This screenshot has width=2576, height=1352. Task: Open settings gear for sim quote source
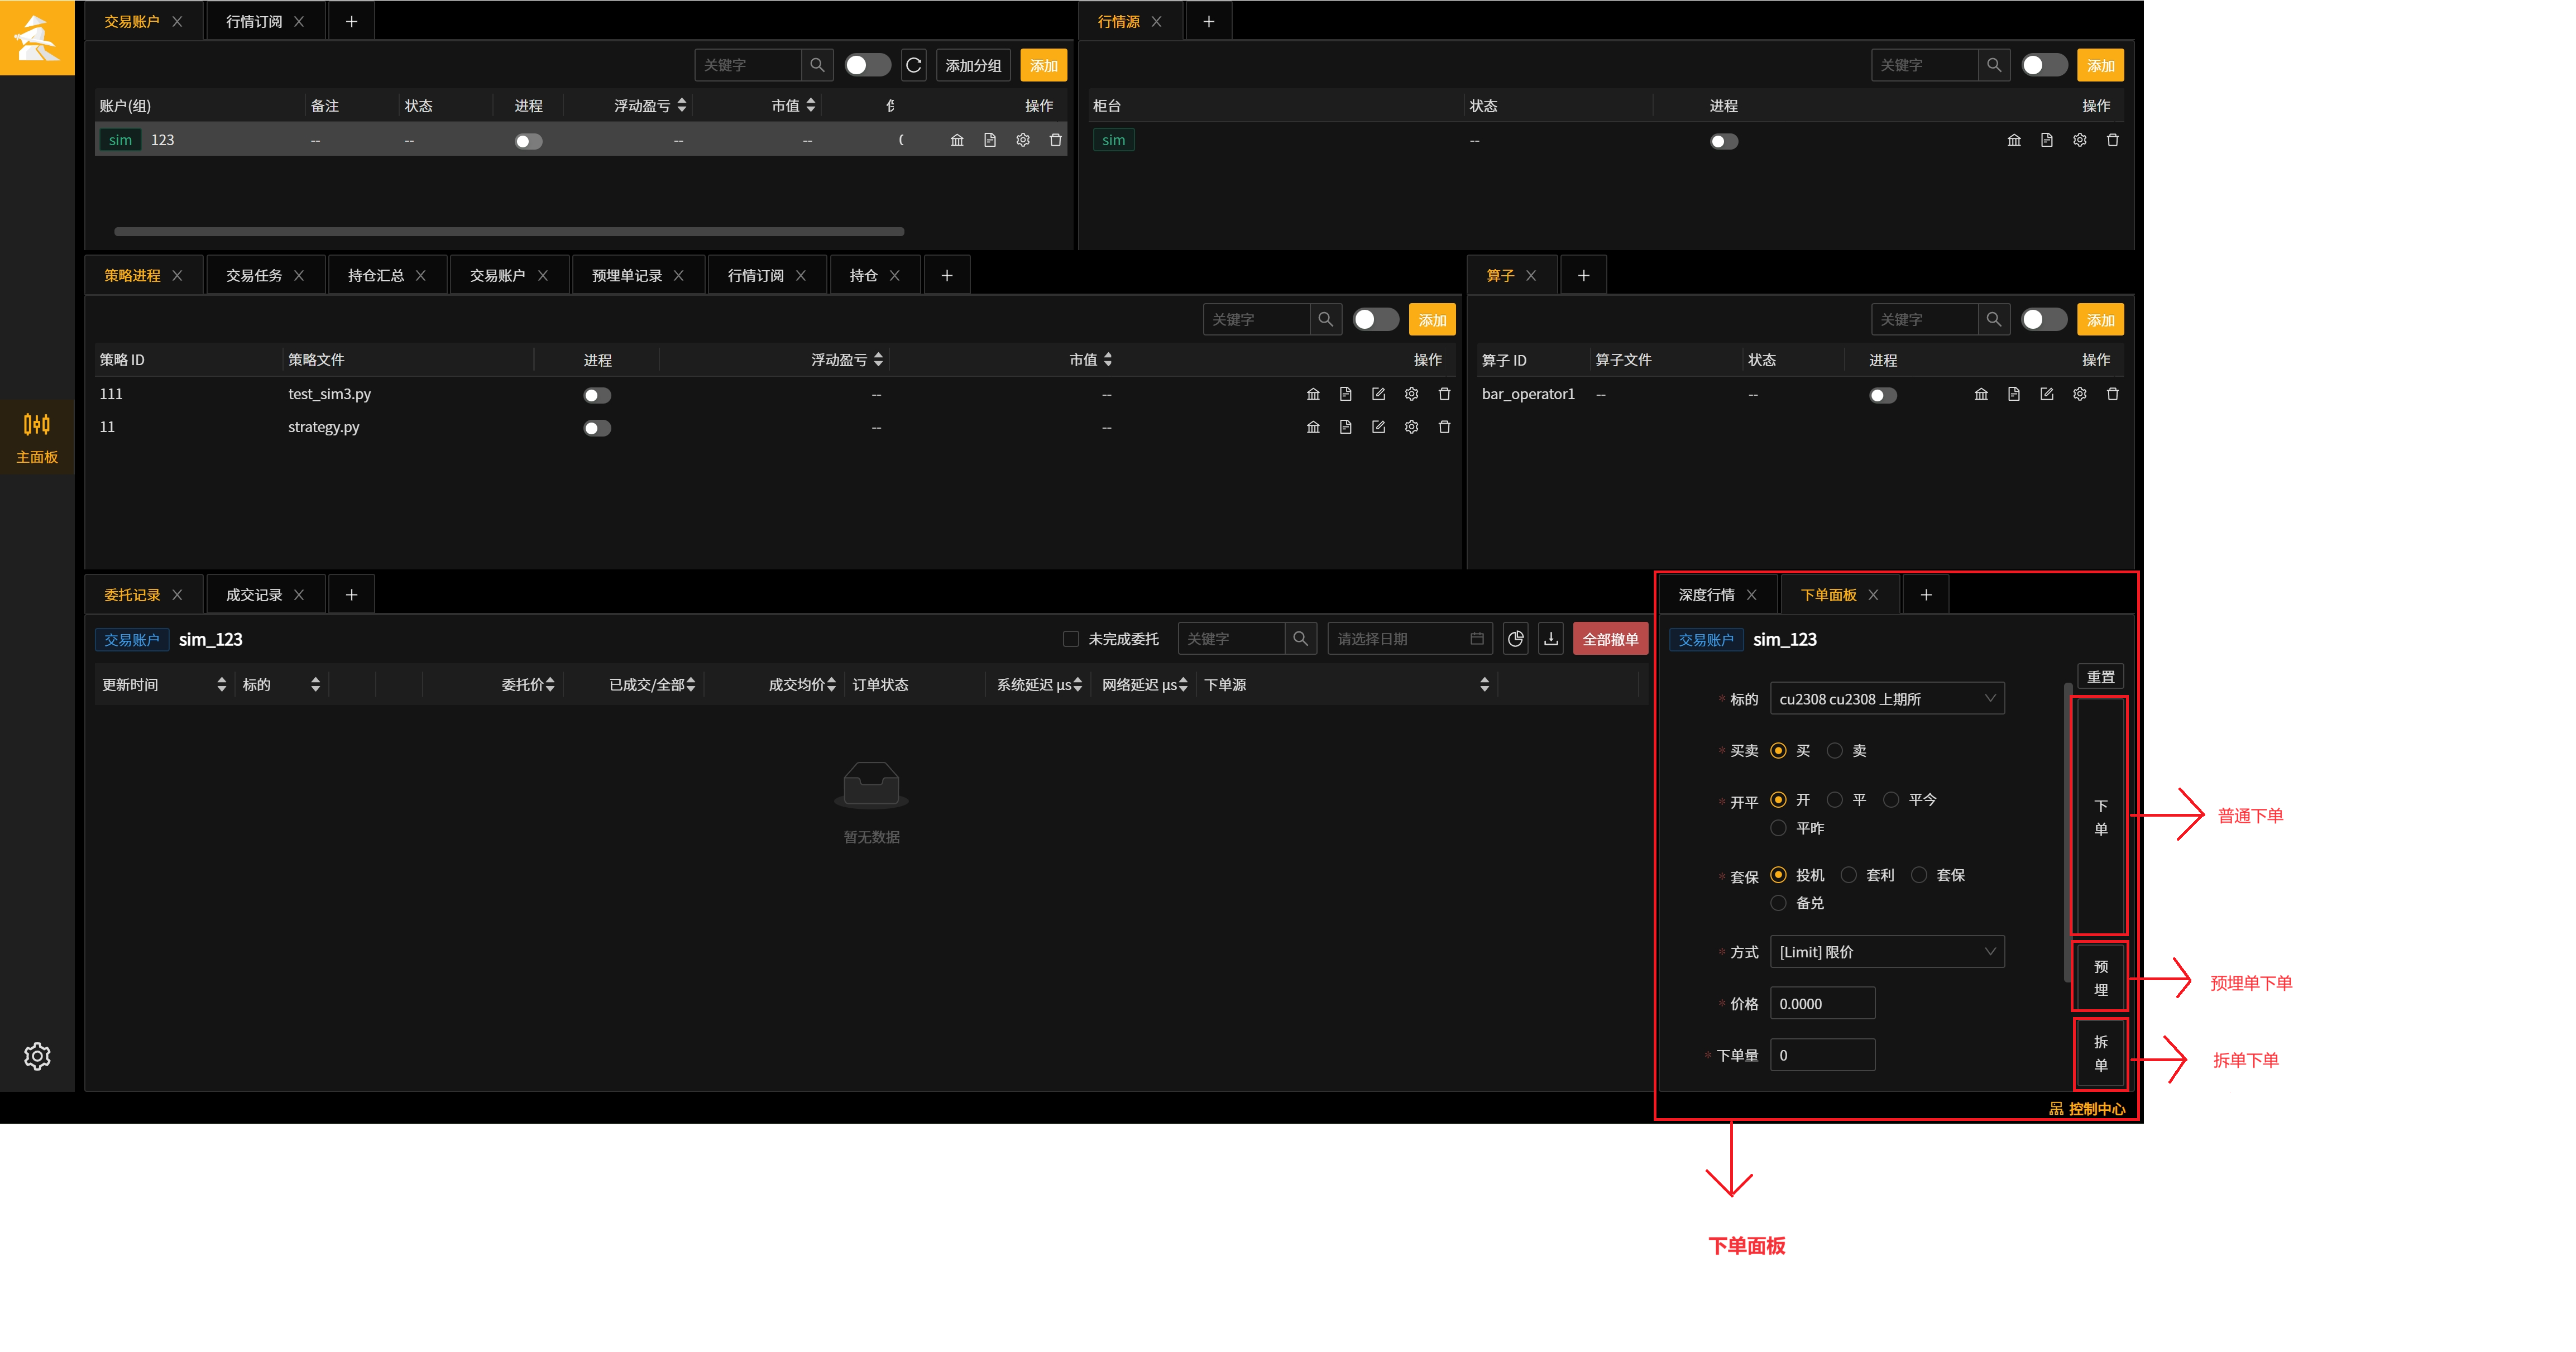[x=2080, y=140]
